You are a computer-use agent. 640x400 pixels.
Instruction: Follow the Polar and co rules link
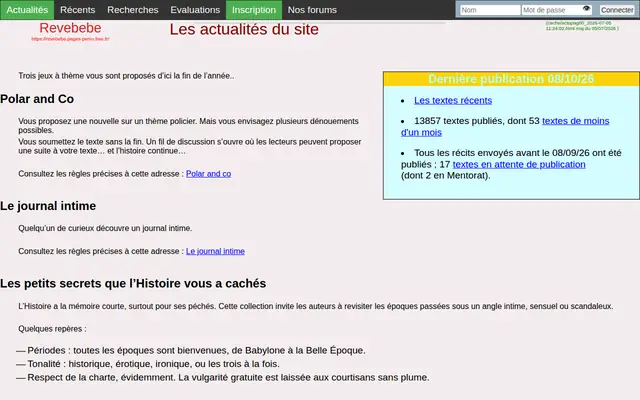[209, 174]
